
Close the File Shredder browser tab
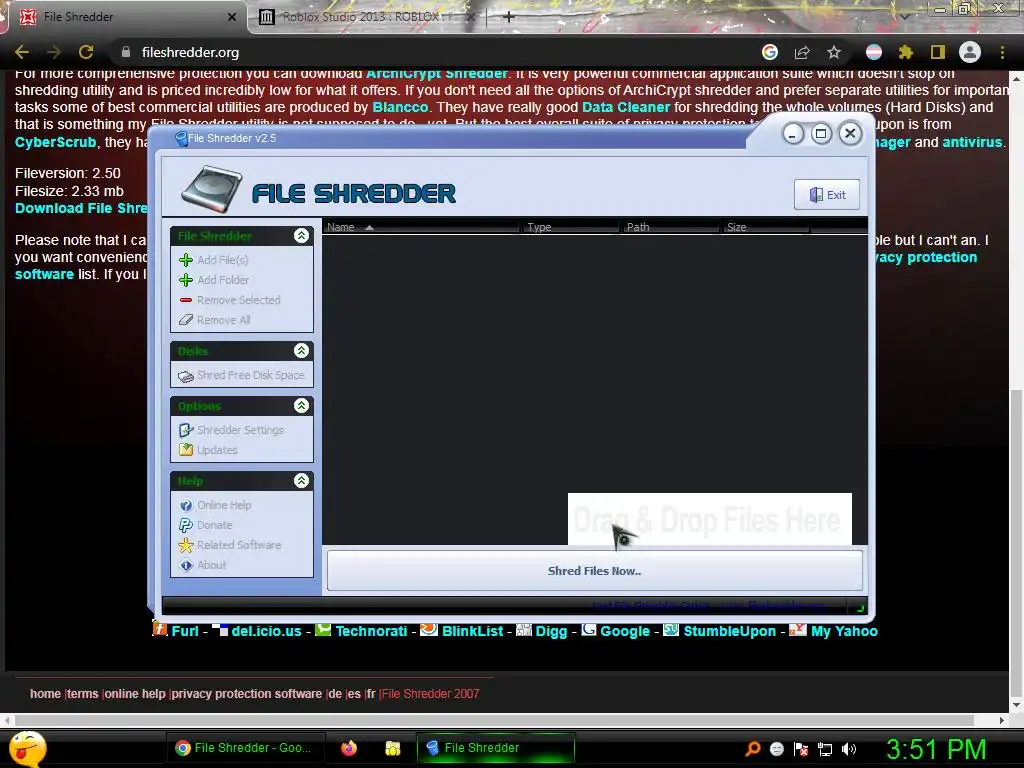point(232,17)
